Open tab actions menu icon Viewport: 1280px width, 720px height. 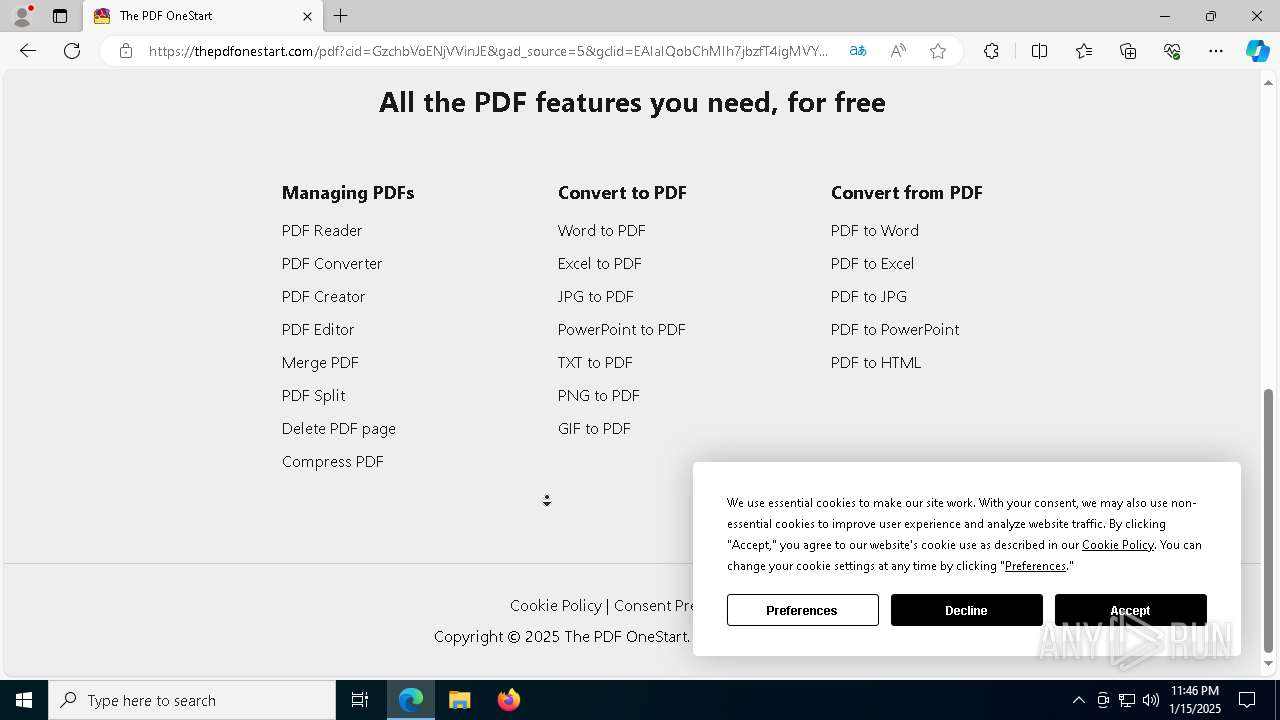60,16
